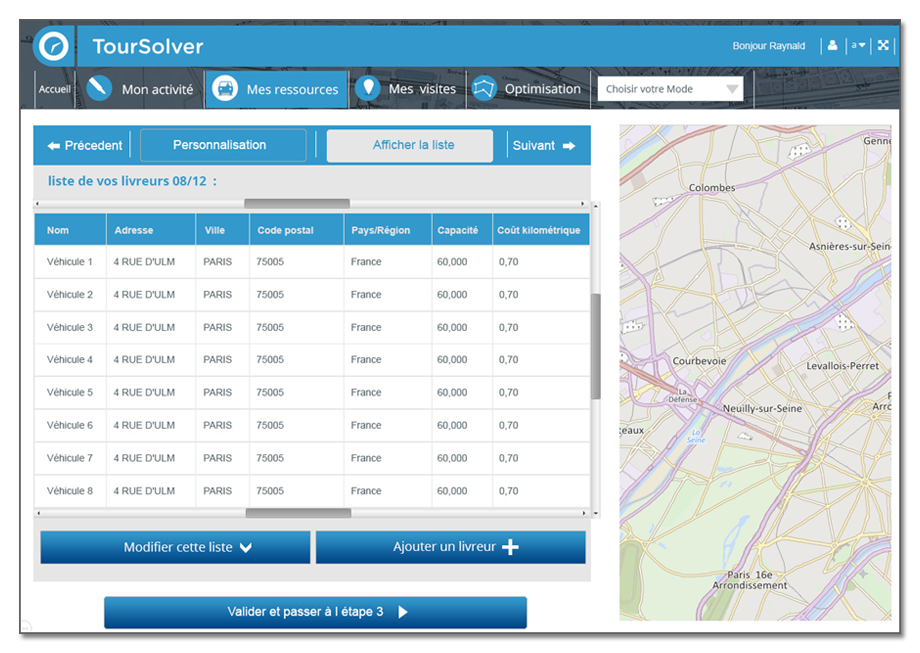The height and width of the screenshot is (653, 920).
Task: Go back with the Précedent button
Action: 85,145
